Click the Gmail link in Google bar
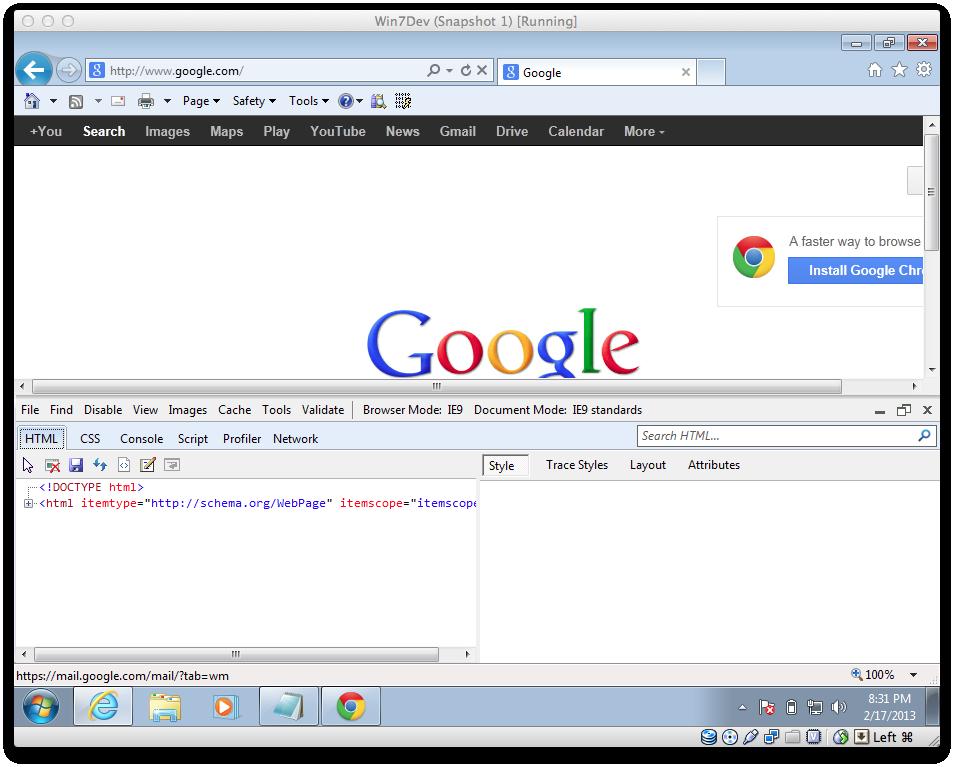 (x=458, y=131)
